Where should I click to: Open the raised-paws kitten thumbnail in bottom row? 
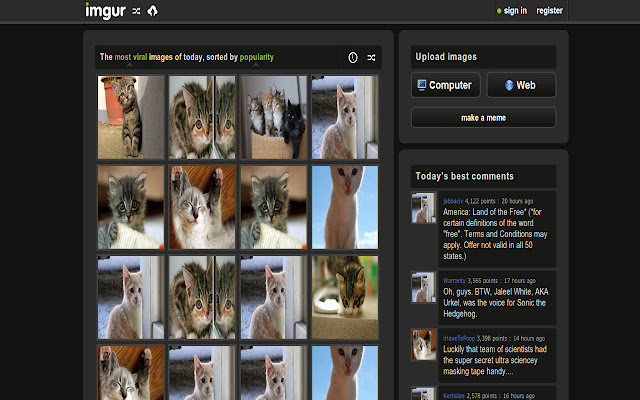coord(131,373)
